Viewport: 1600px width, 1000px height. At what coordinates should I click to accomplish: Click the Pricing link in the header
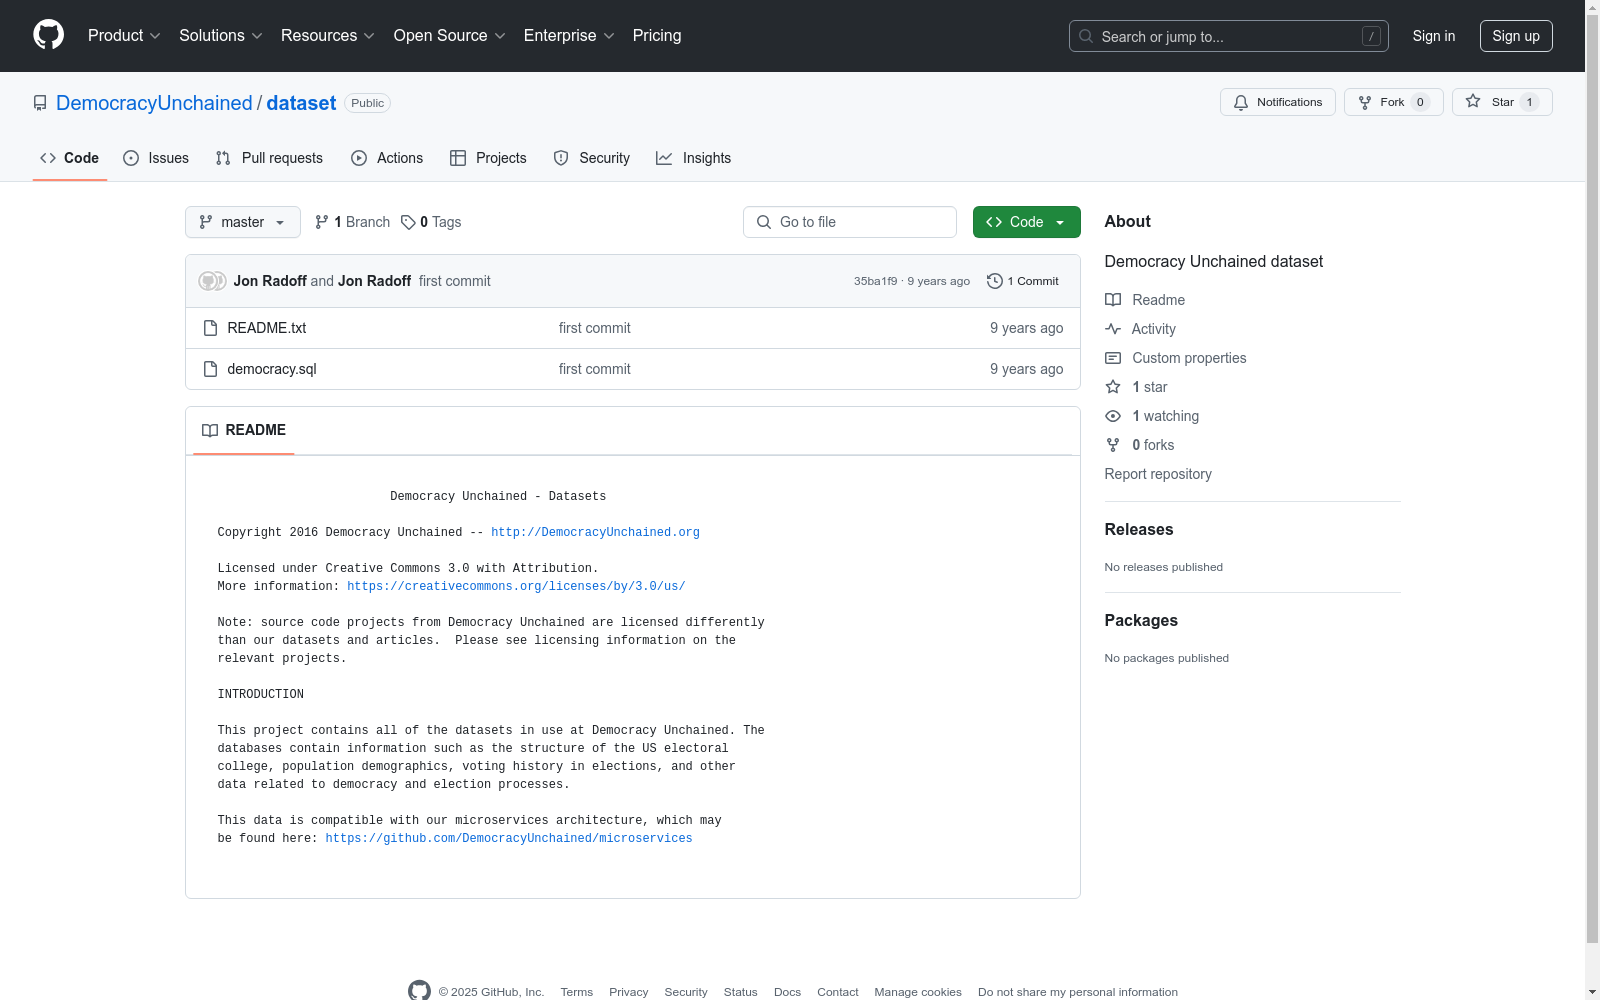[657, 36]
